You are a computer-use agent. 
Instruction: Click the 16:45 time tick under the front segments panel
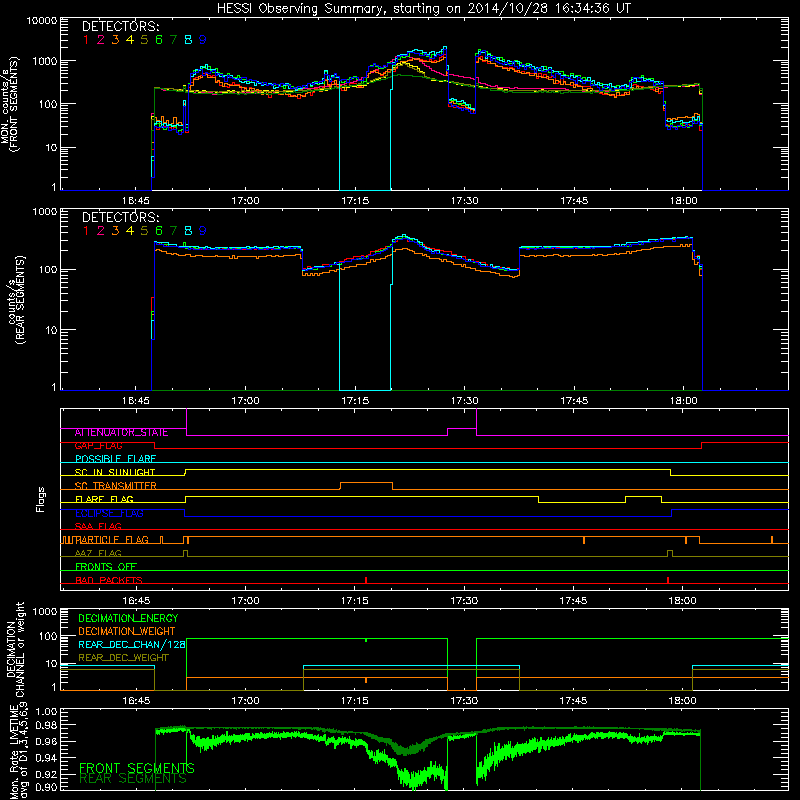[136, 201]
